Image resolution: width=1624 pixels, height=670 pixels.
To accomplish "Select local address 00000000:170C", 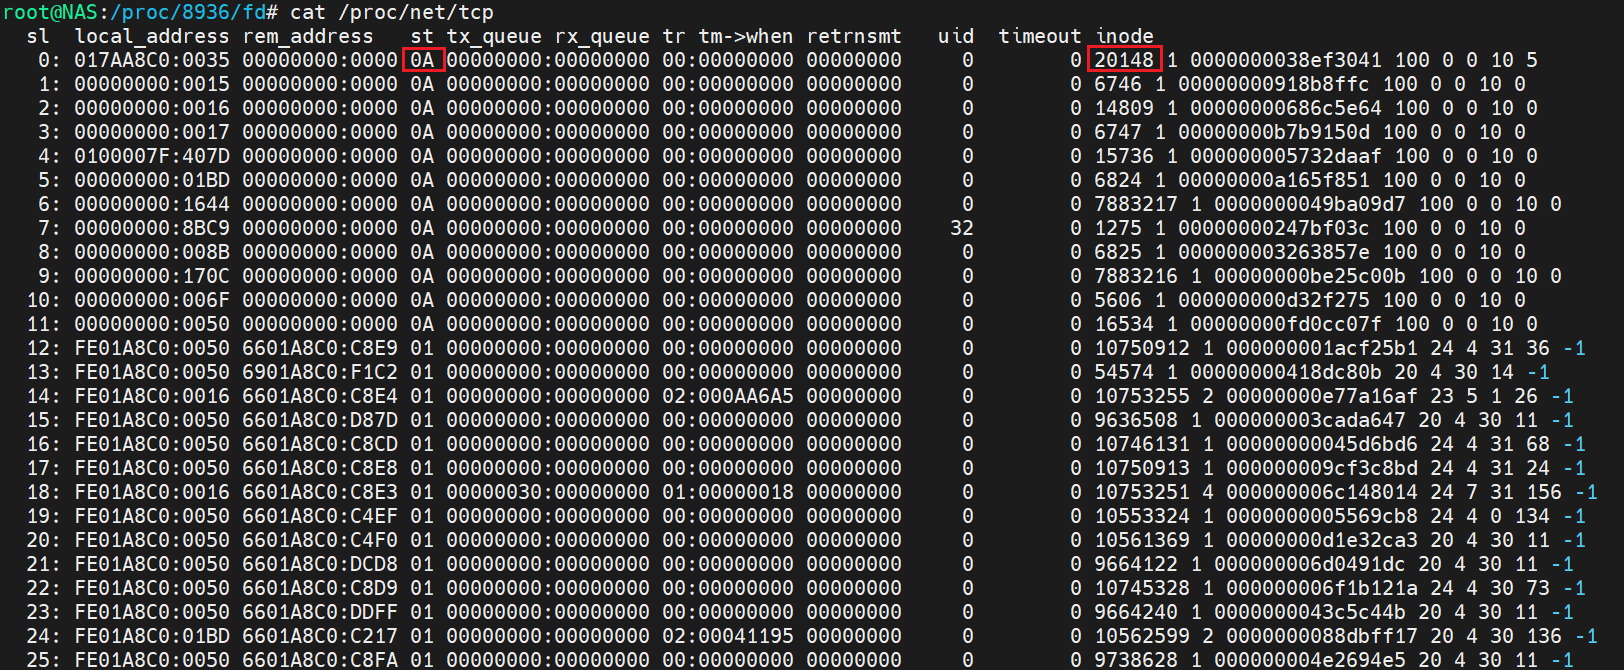I will click(x=152, y=276).
